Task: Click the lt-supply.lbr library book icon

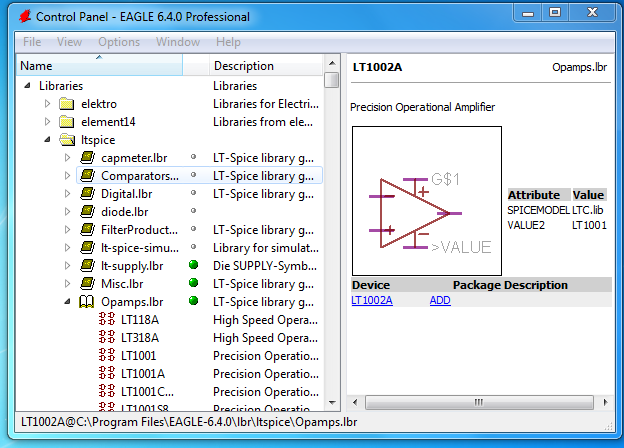Action: coord(87,266)
